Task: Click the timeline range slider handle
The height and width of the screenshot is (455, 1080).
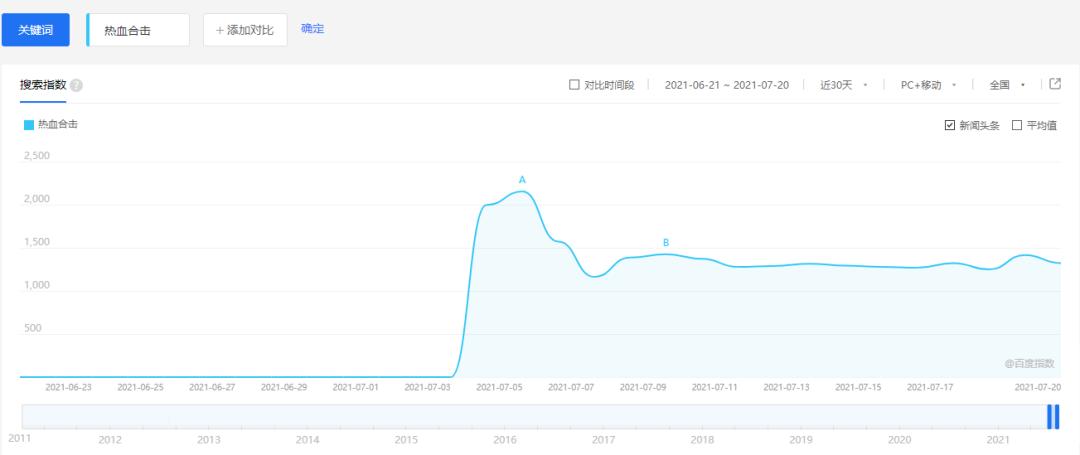Action: click(x=1053, y=417)
